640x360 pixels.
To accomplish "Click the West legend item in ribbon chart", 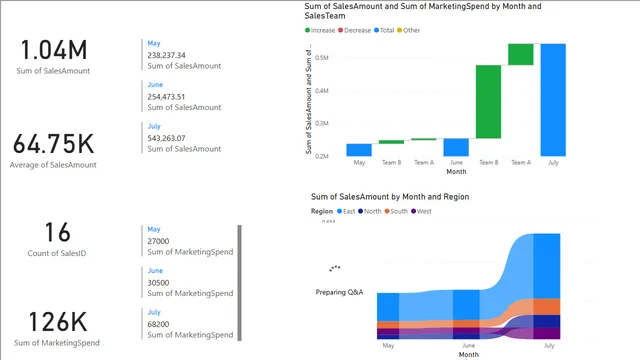I will coord(421,211).
